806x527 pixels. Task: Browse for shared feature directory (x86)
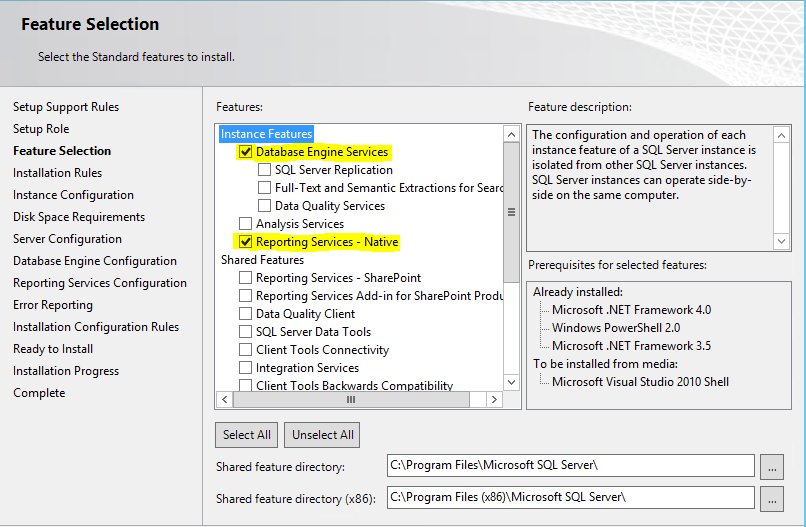pyautogui.click(x=772, y=499)
